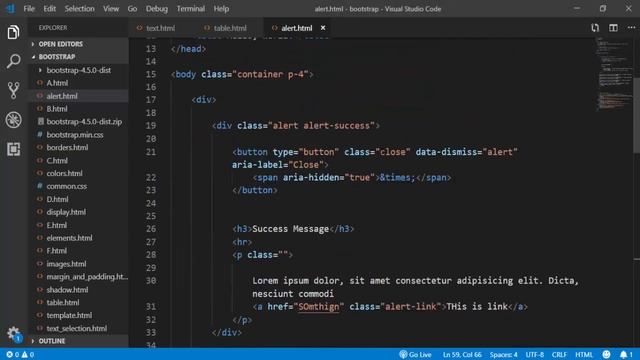This screenshot has width=640, height=360.
Task: Open the Source Control view icon
Action: coord(13,90)
